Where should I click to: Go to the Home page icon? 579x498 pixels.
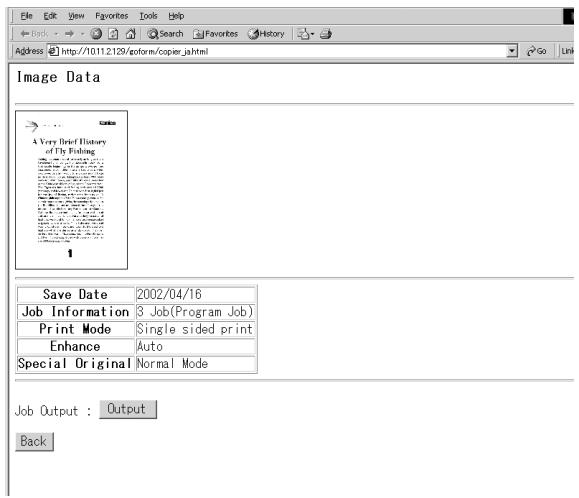130,34
